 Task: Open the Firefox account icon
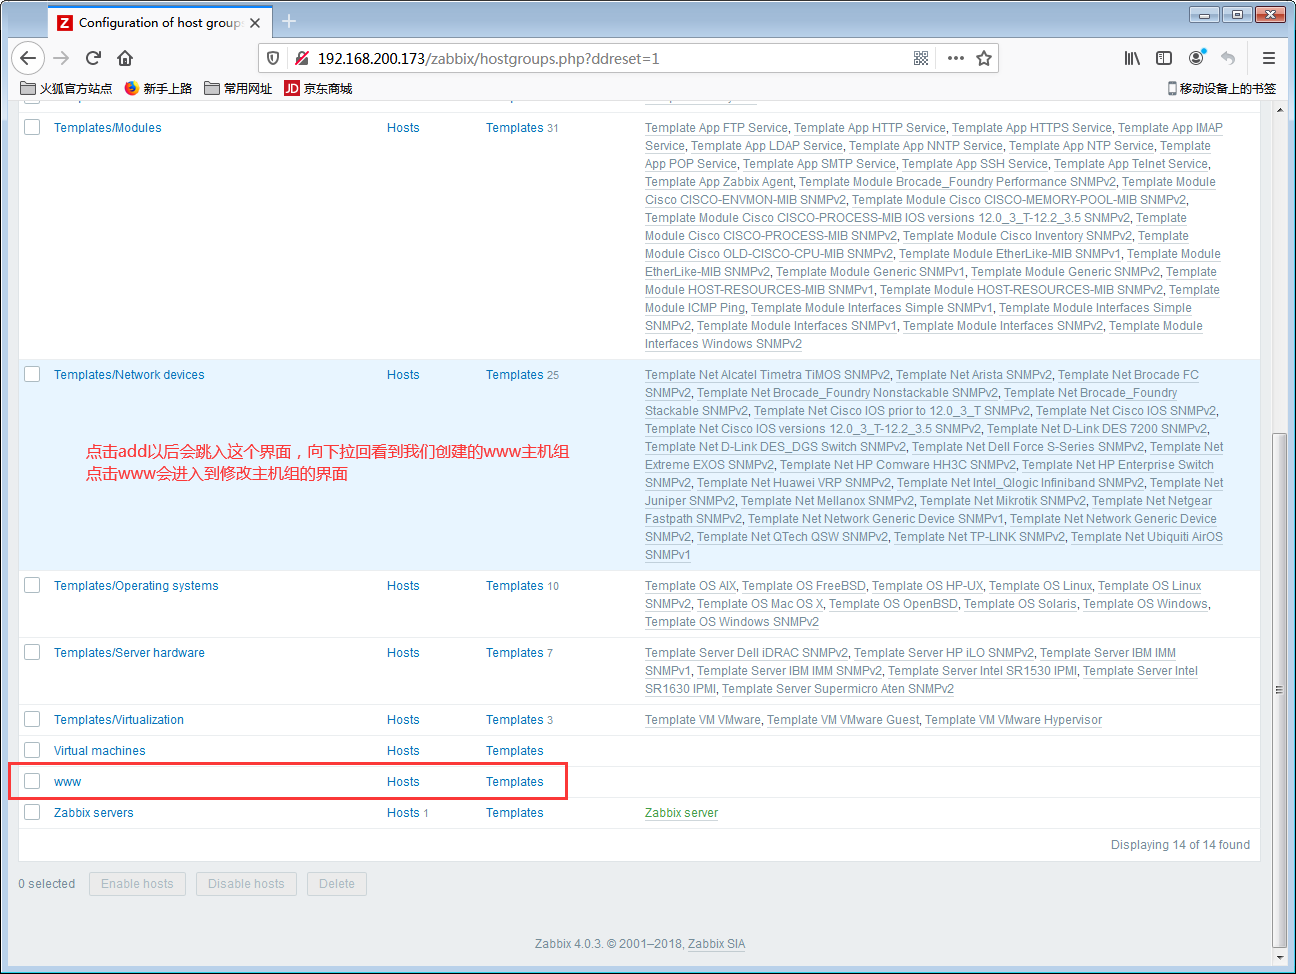(1196, 58)
